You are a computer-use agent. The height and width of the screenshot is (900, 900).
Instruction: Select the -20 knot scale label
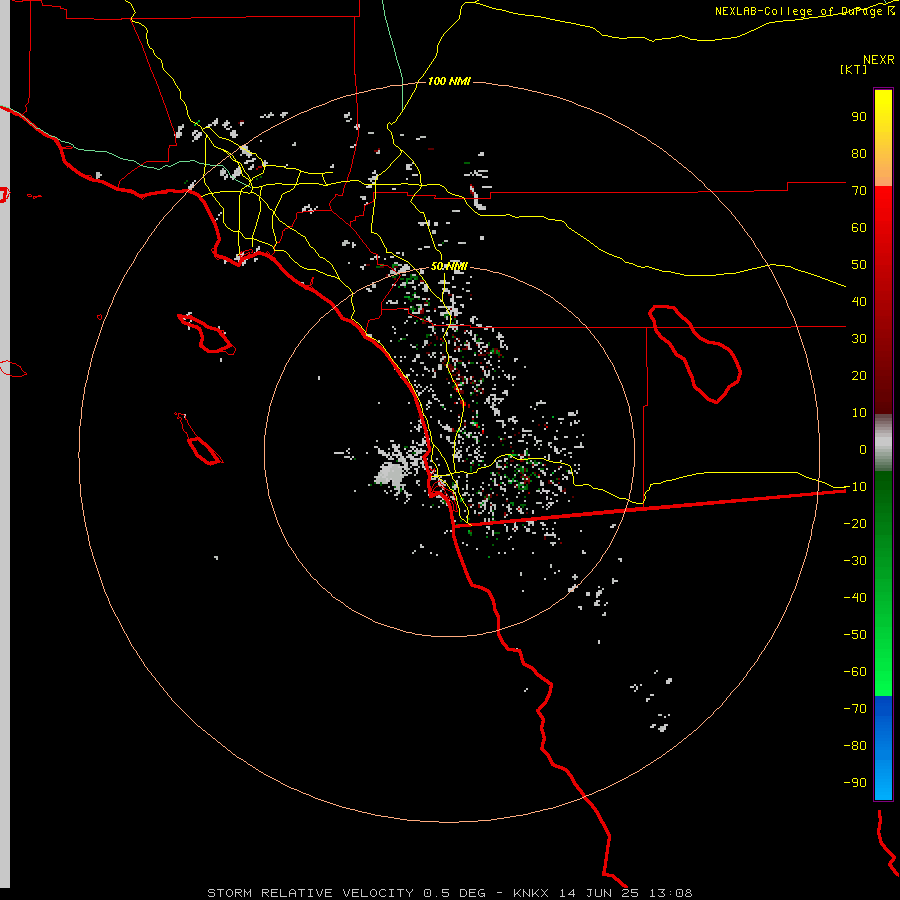tap(855, 523)
